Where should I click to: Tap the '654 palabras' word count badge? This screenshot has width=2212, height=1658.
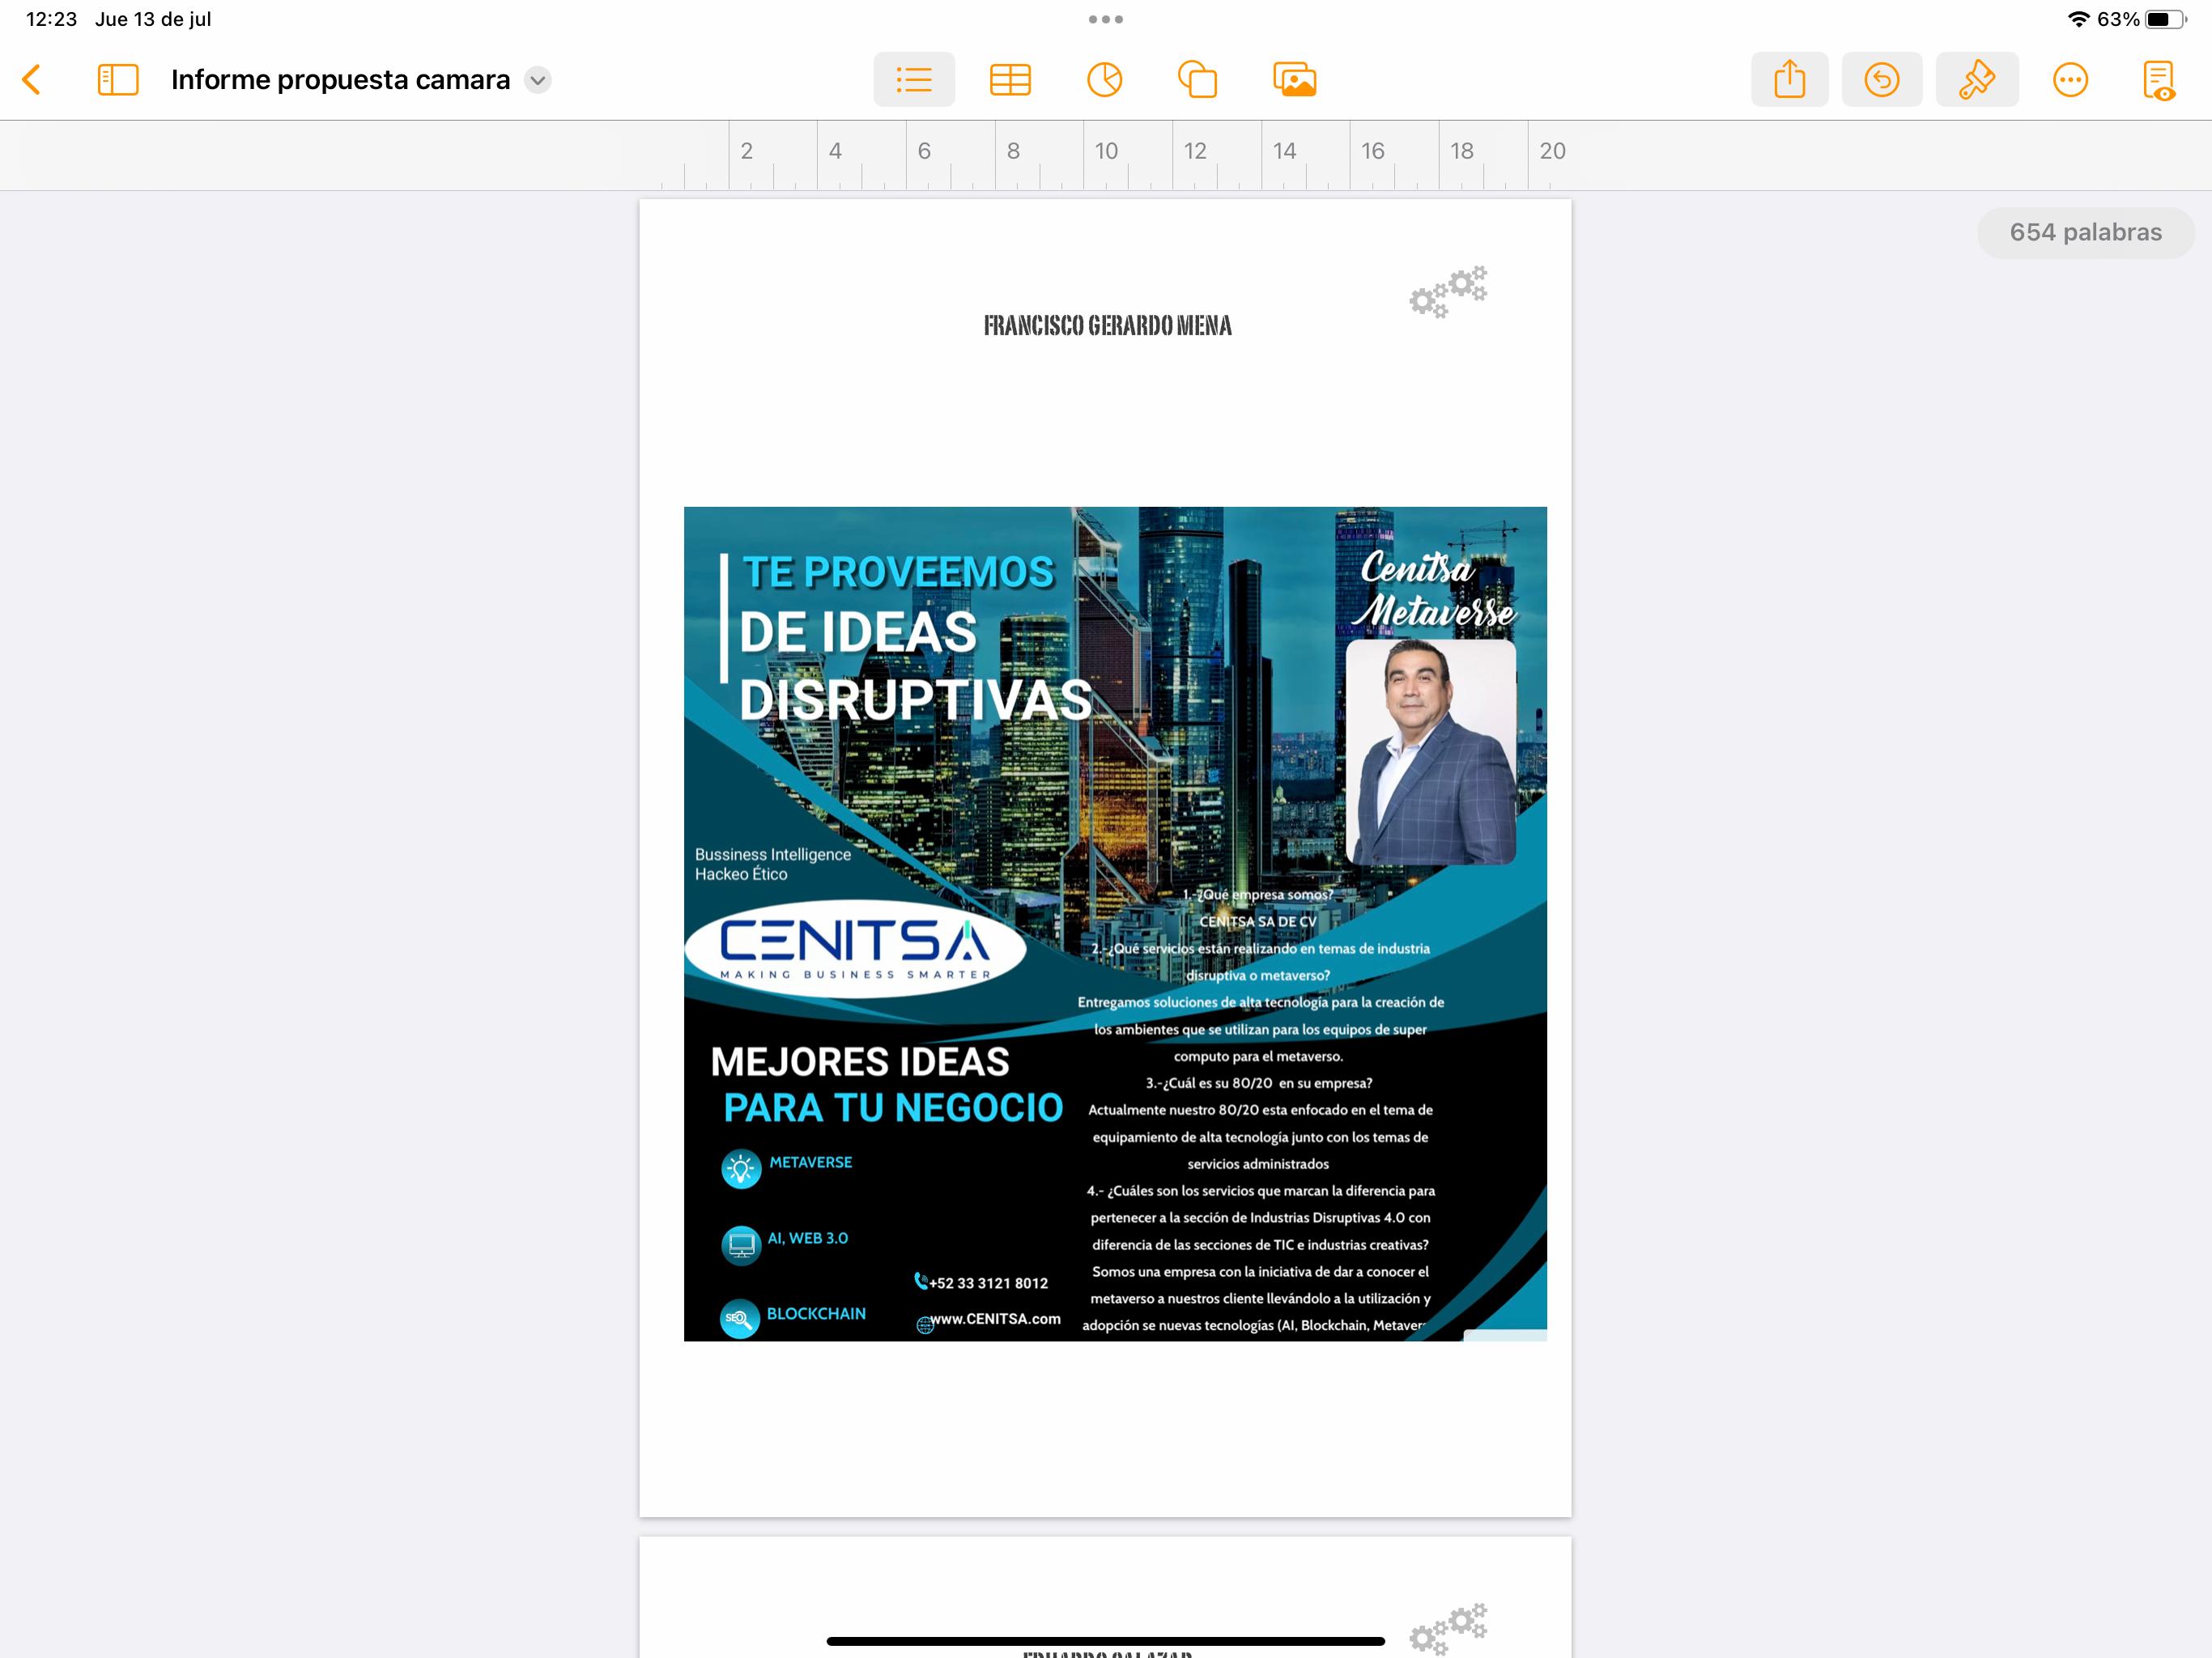(2085, 233)
